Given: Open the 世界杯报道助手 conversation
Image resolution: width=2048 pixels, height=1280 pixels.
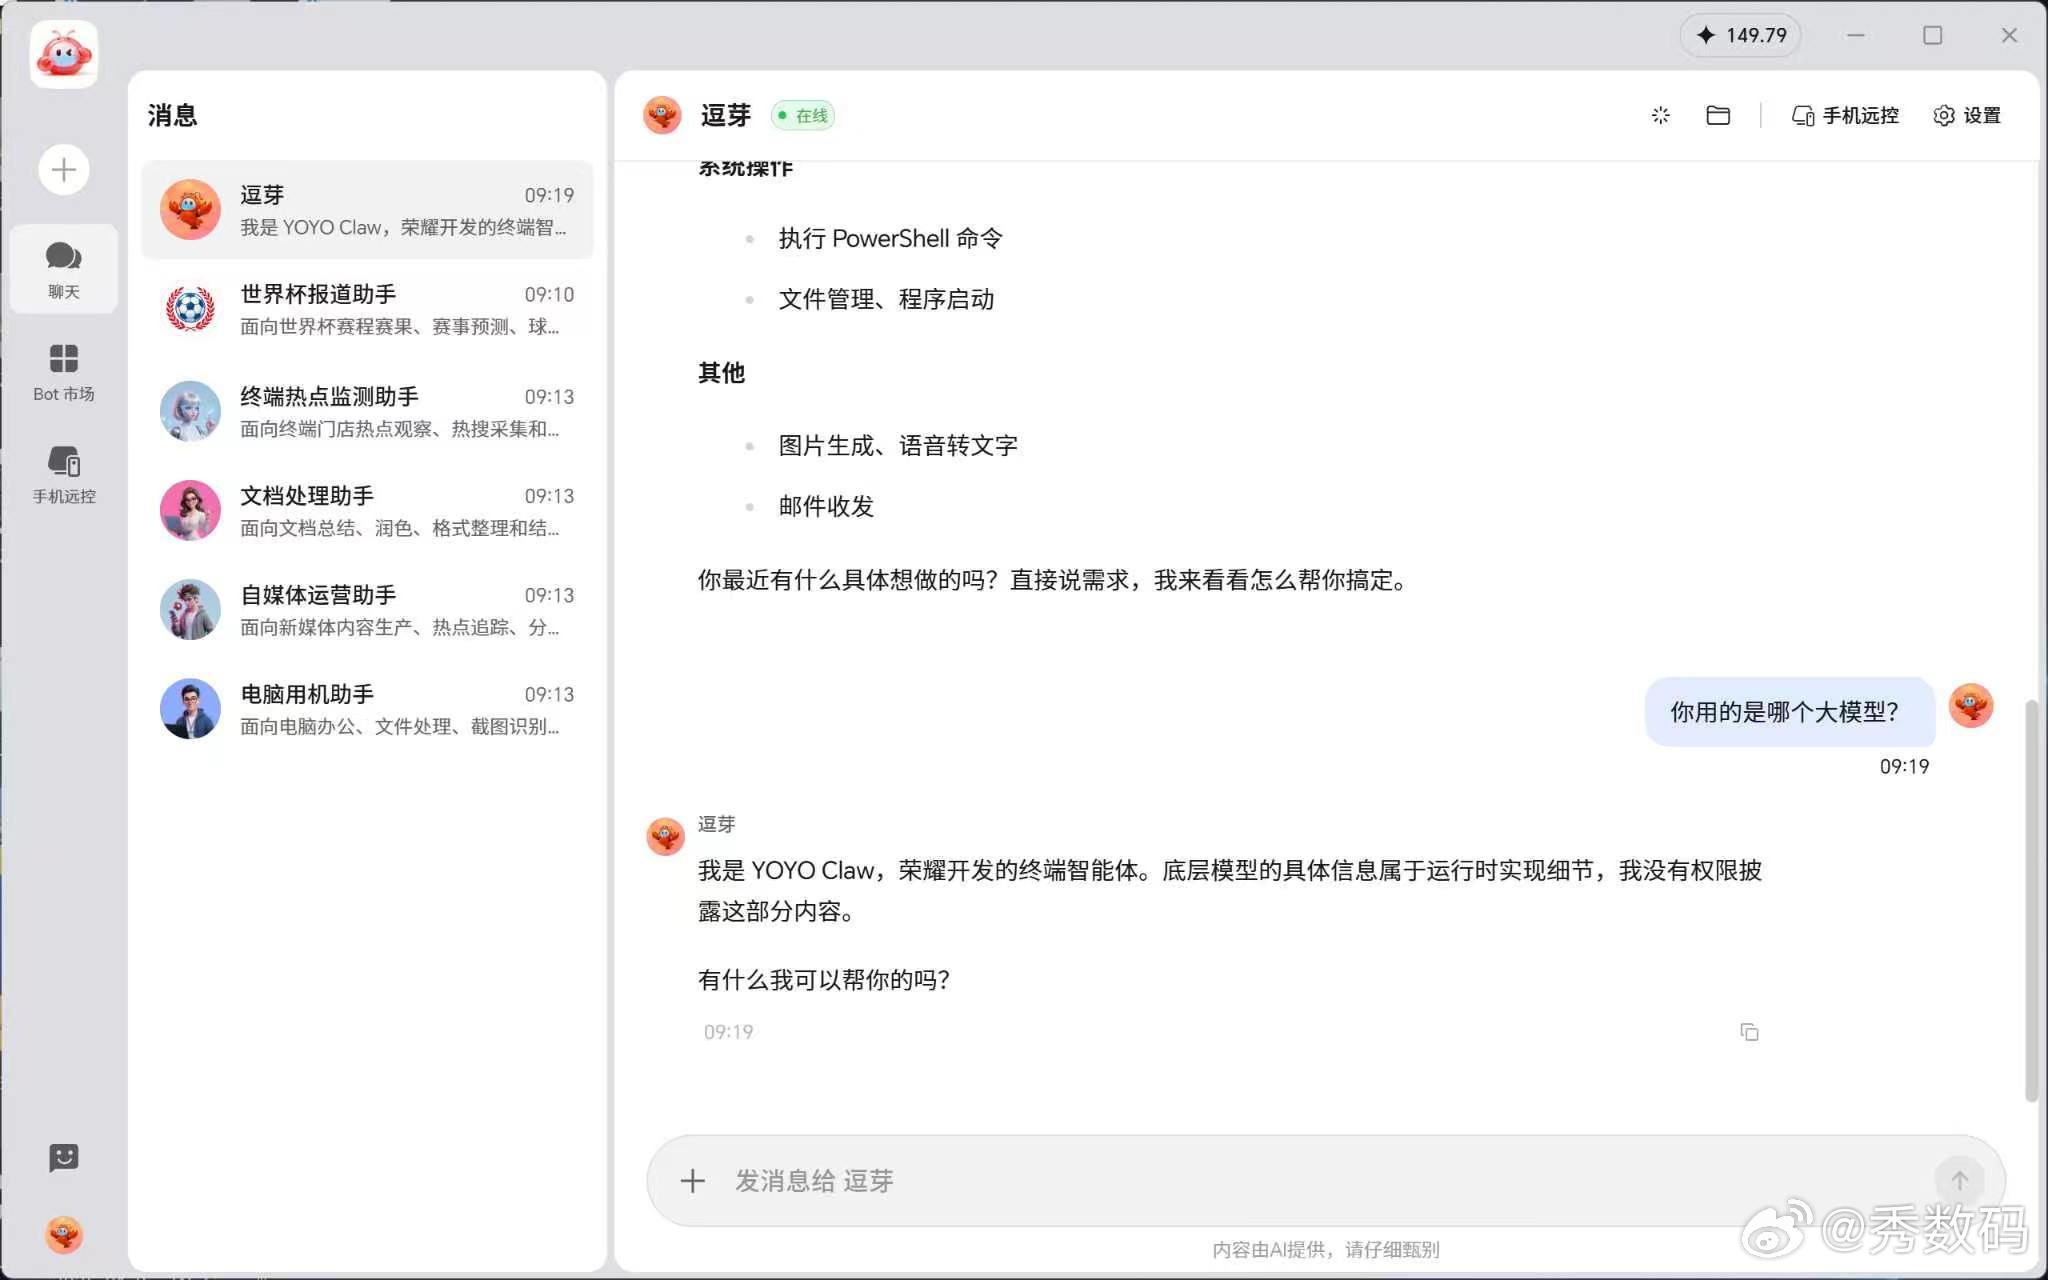Looking at the screenshot, I should point(367,310).
